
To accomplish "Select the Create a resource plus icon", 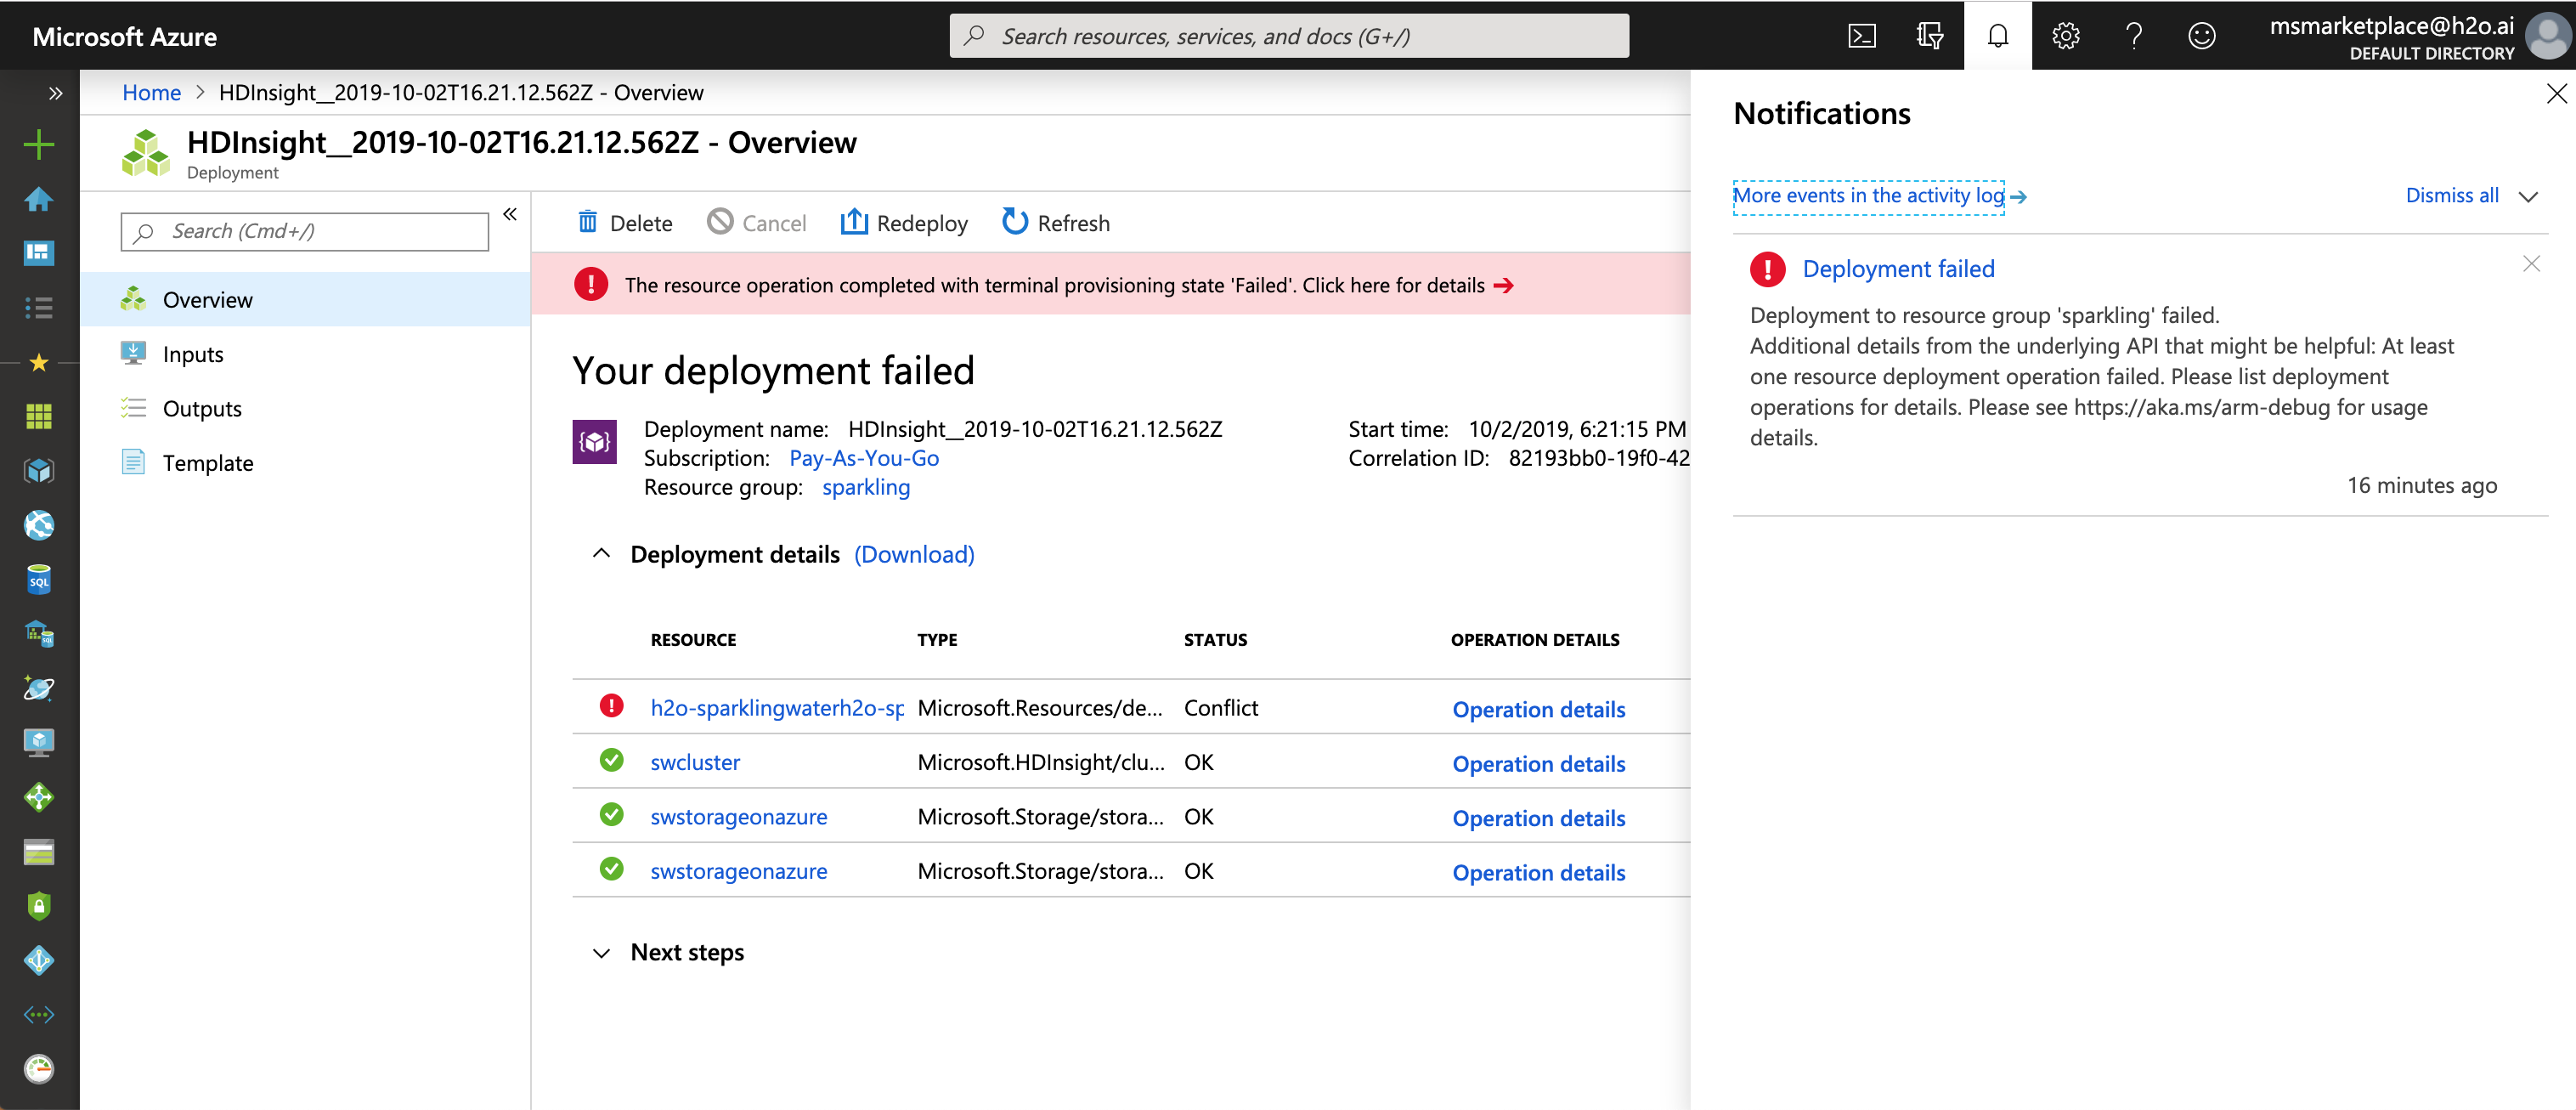I will (38, 144).
